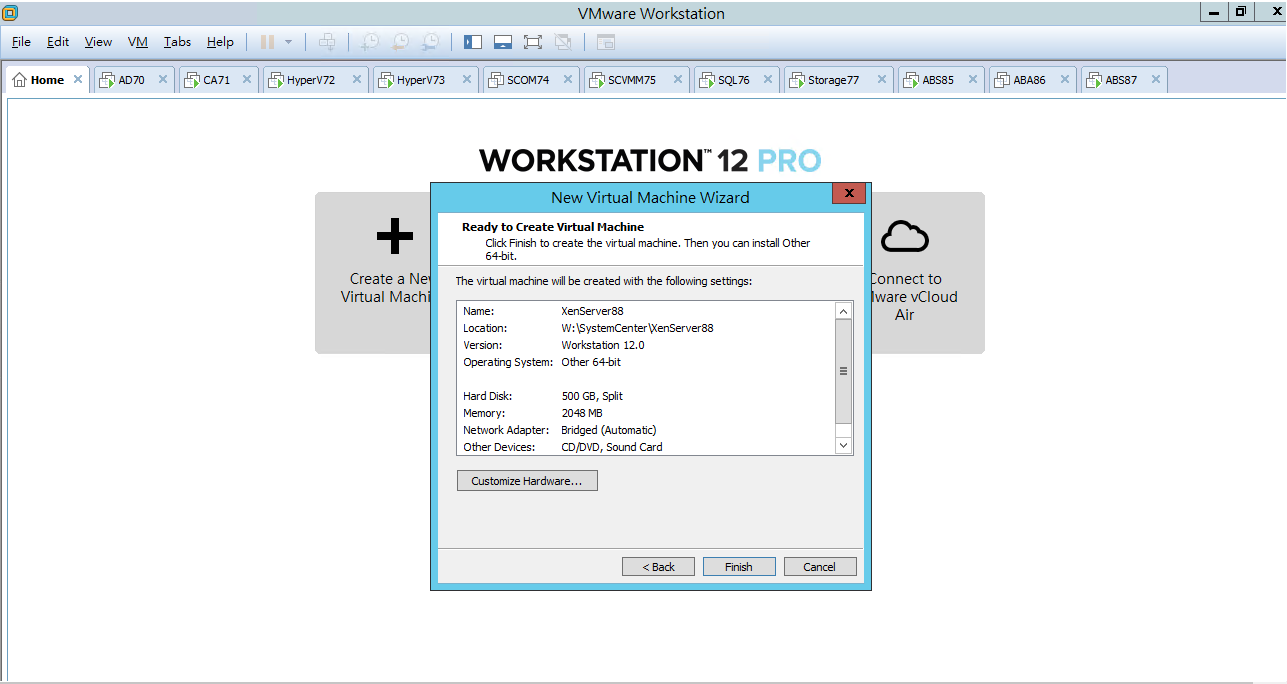
Task: Click the console view toolbar icon
Action: [x=606, y=42]
